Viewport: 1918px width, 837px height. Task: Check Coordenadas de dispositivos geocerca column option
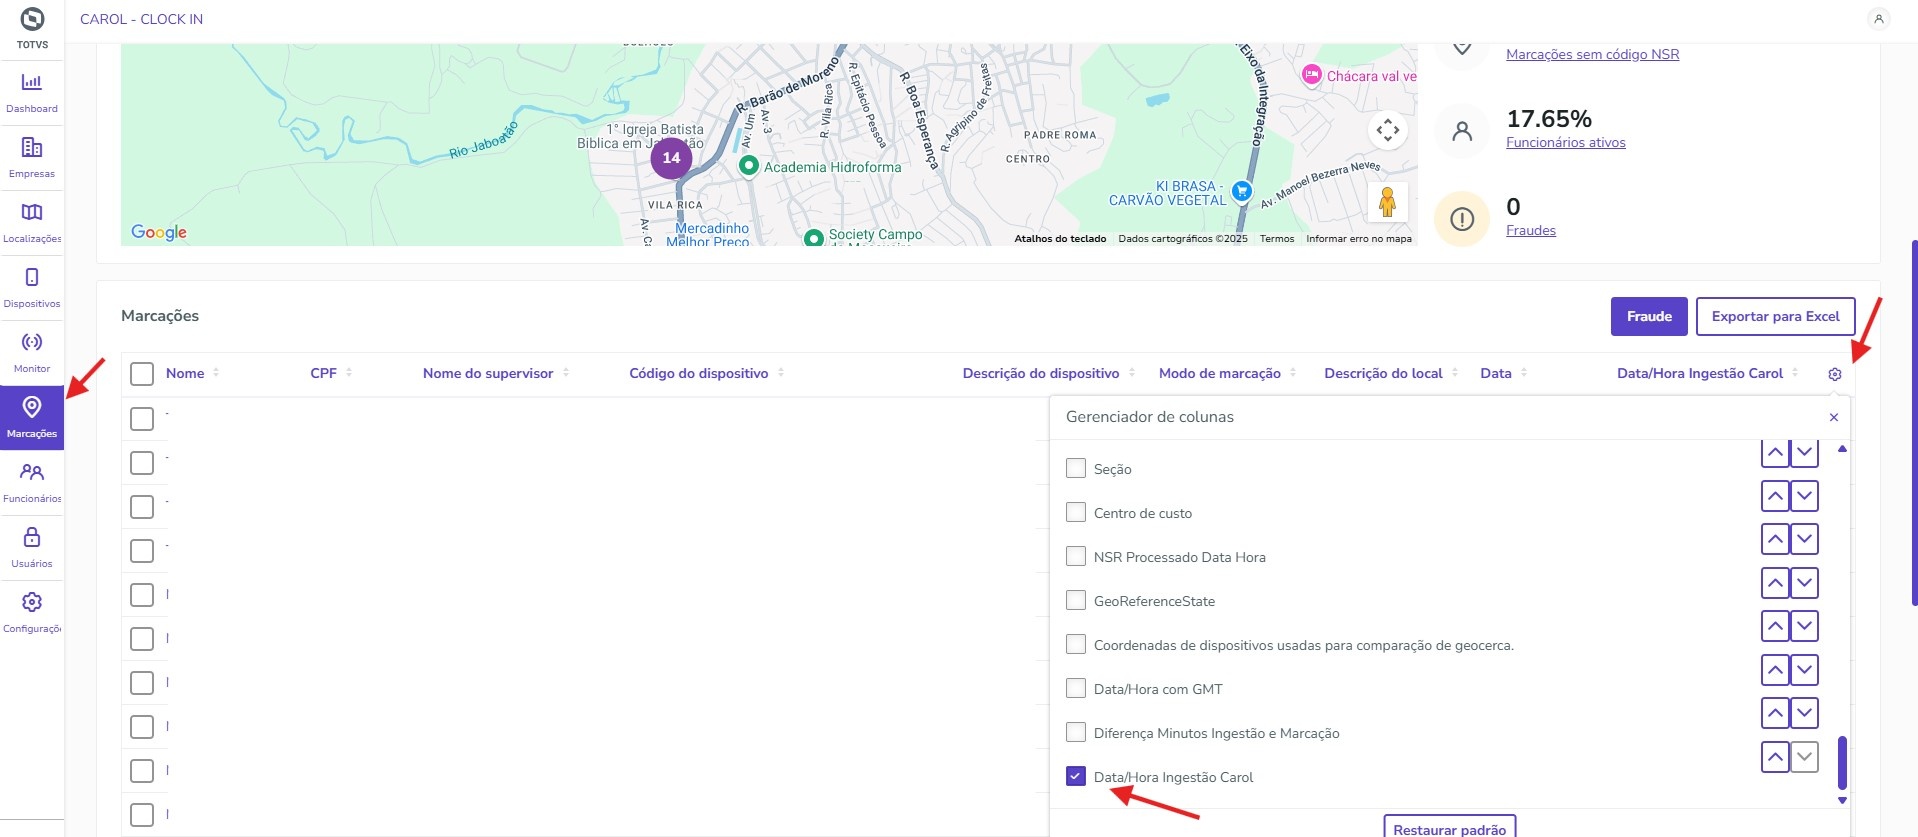(1076, 644)
